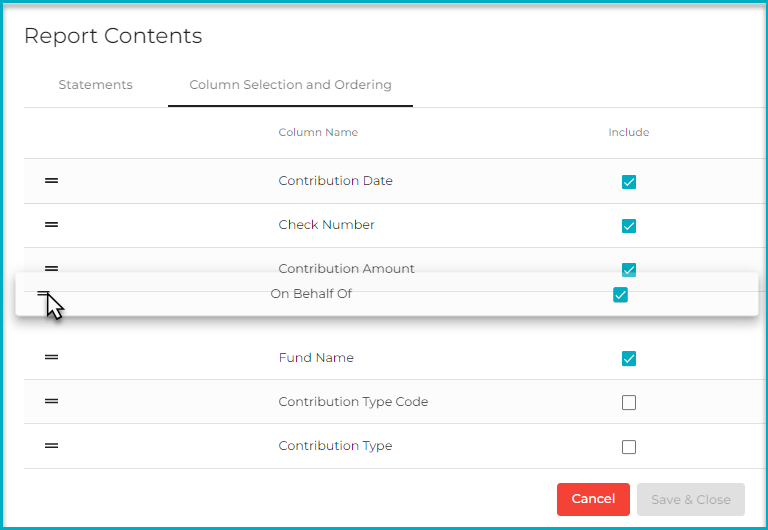This screenshot has height=530, width=768.
Task: Check Include for Contribution Type
Action: click(629, 447)
